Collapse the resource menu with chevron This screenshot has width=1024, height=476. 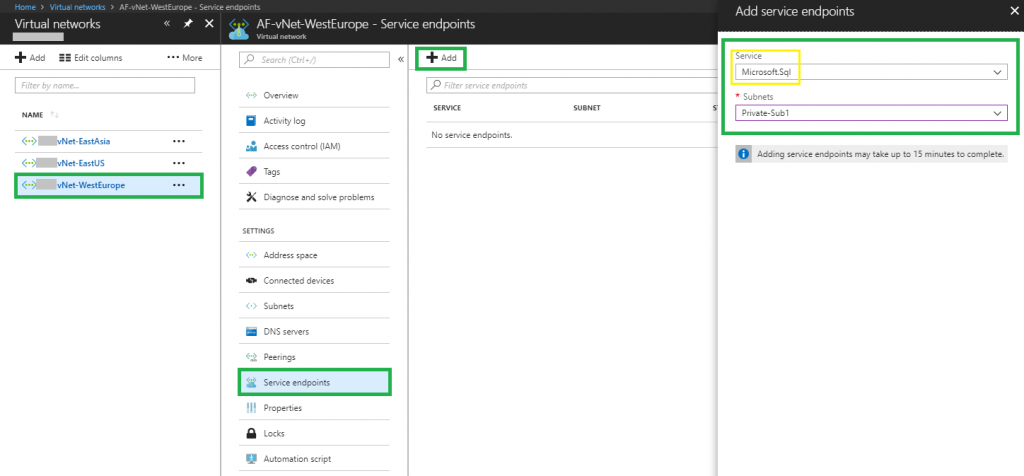pos(400,59)
